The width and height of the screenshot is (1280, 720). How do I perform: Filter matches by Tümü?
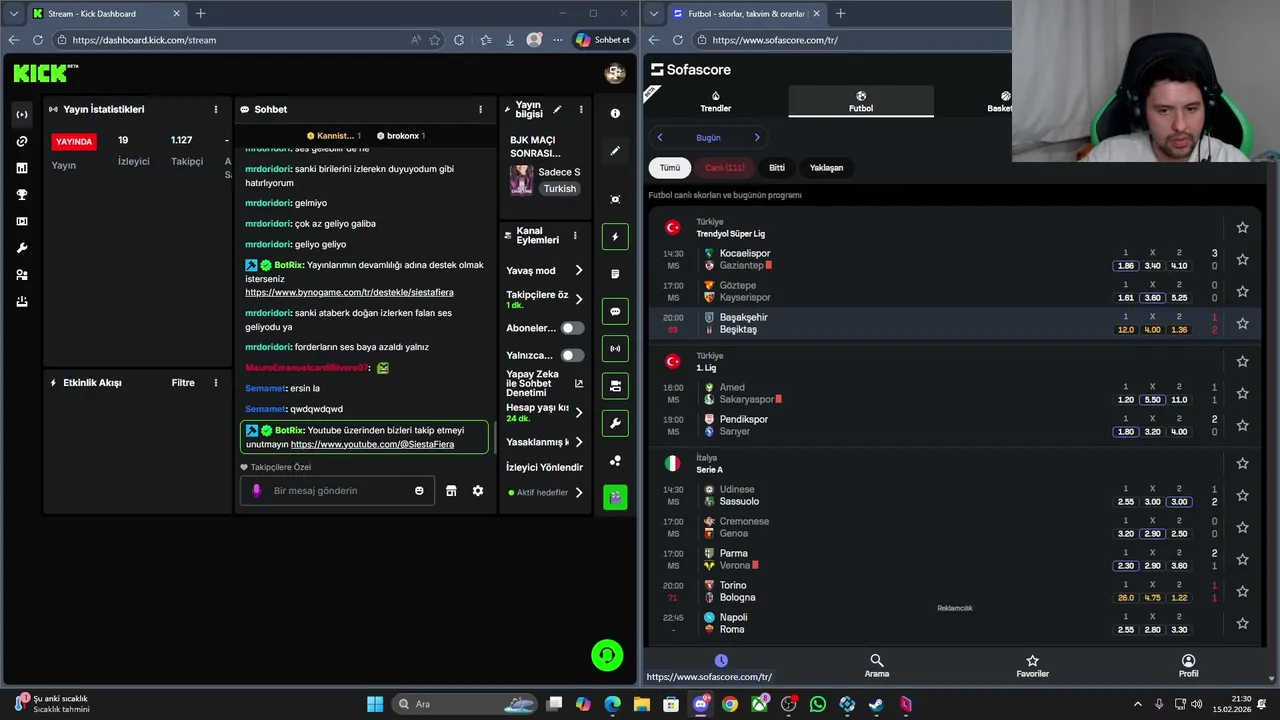coord(669,168)
